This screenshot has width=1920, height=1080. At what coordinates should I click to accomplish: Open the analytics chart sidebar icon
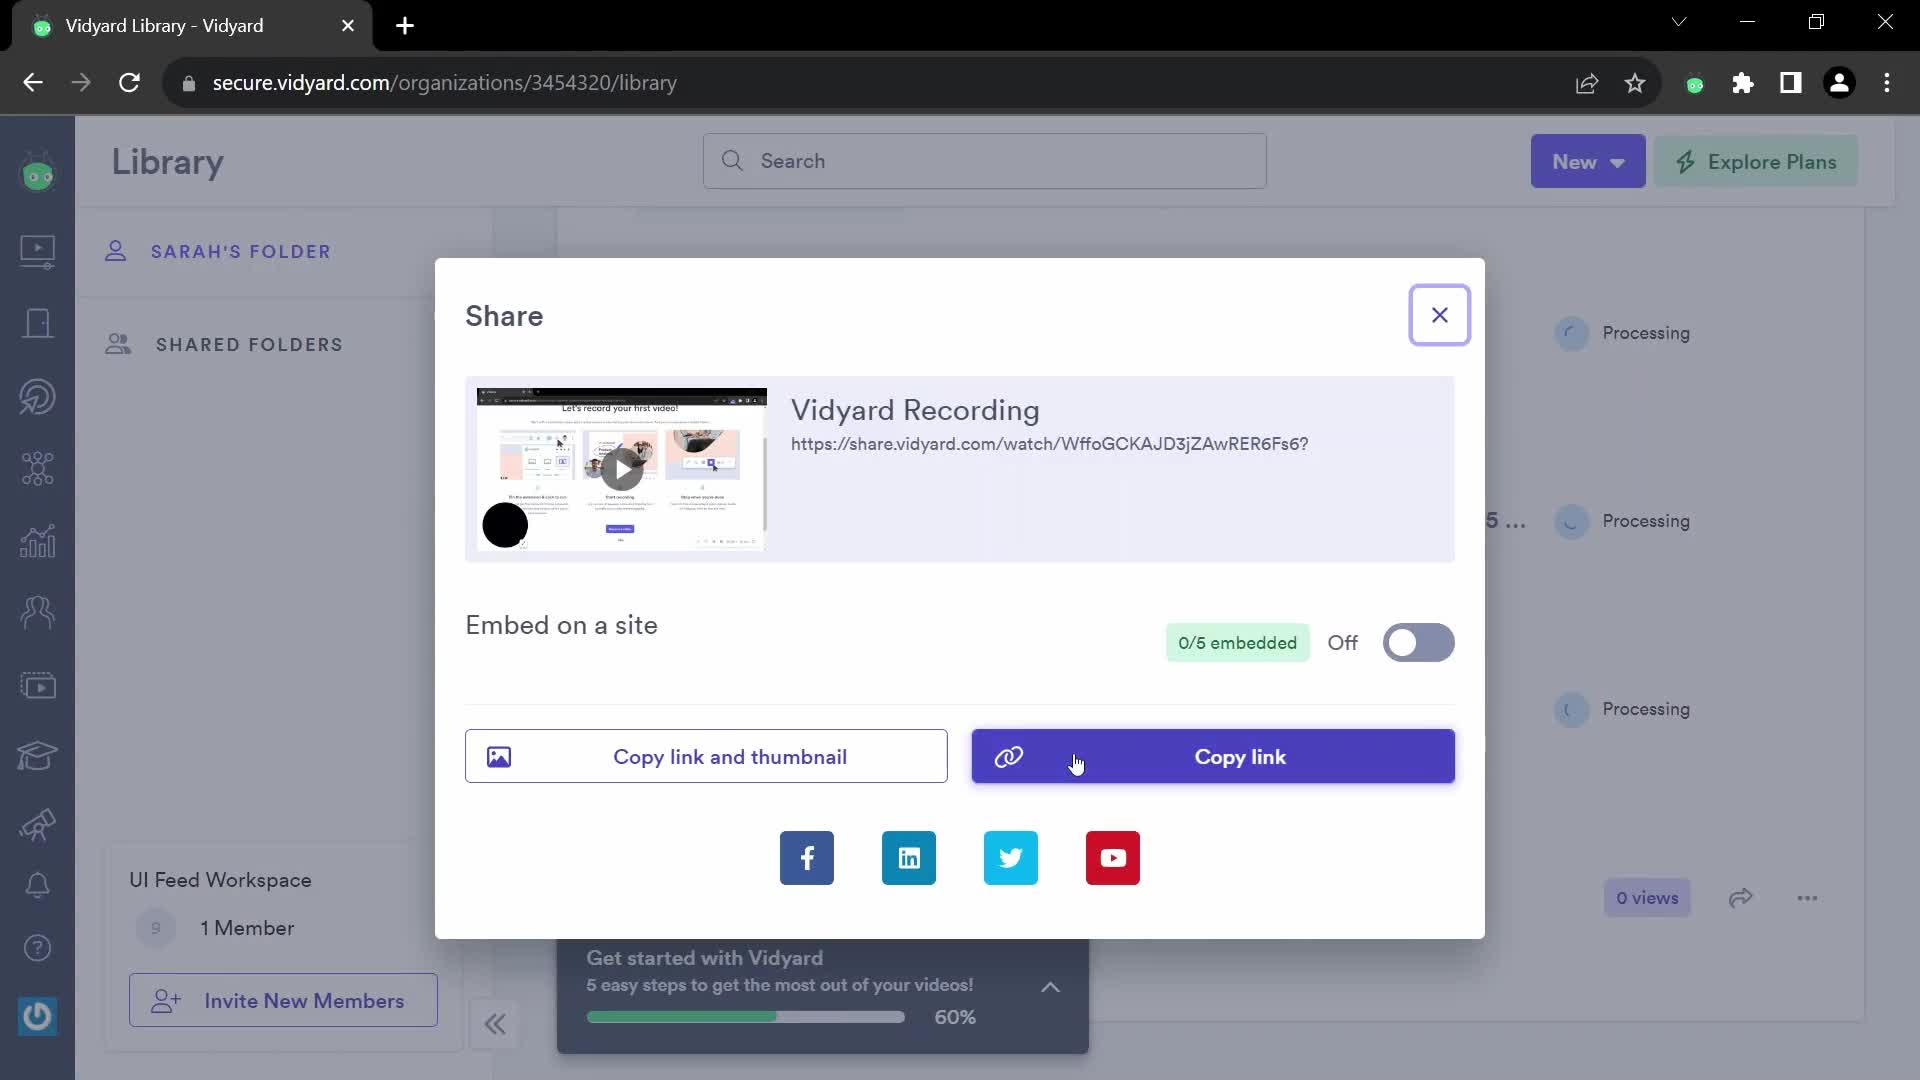coord(38,541)
